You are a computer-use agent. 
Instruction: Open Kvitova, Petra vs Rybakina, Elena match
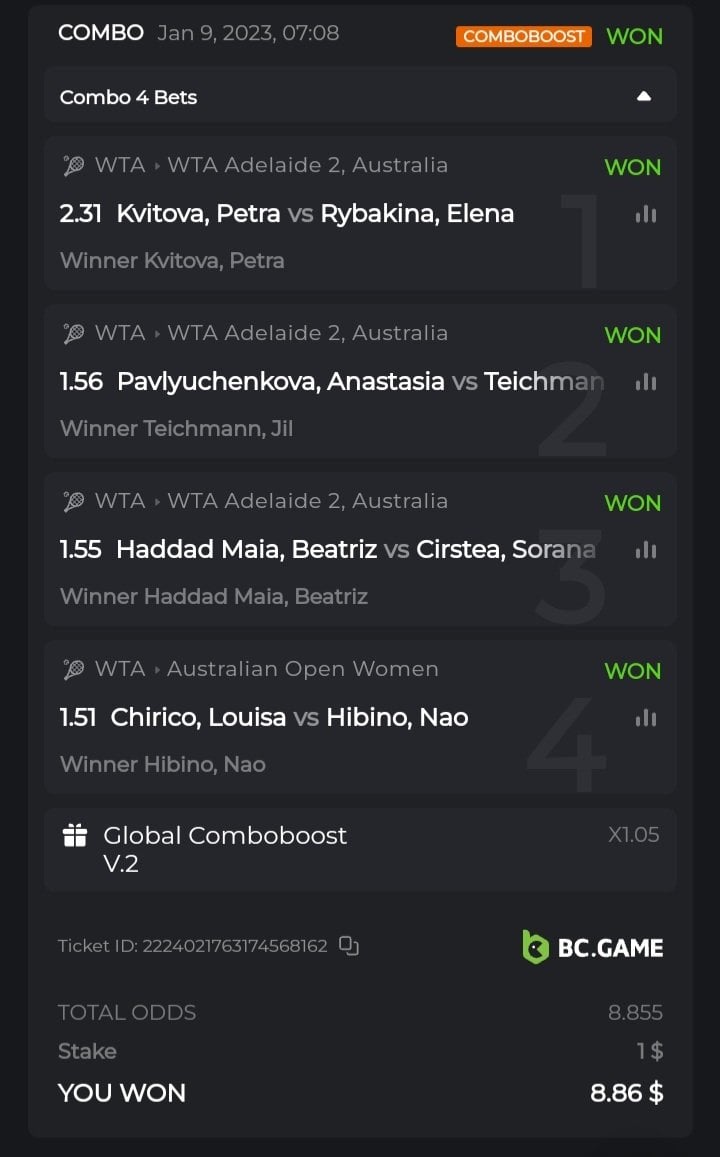[x=315, y=214]
